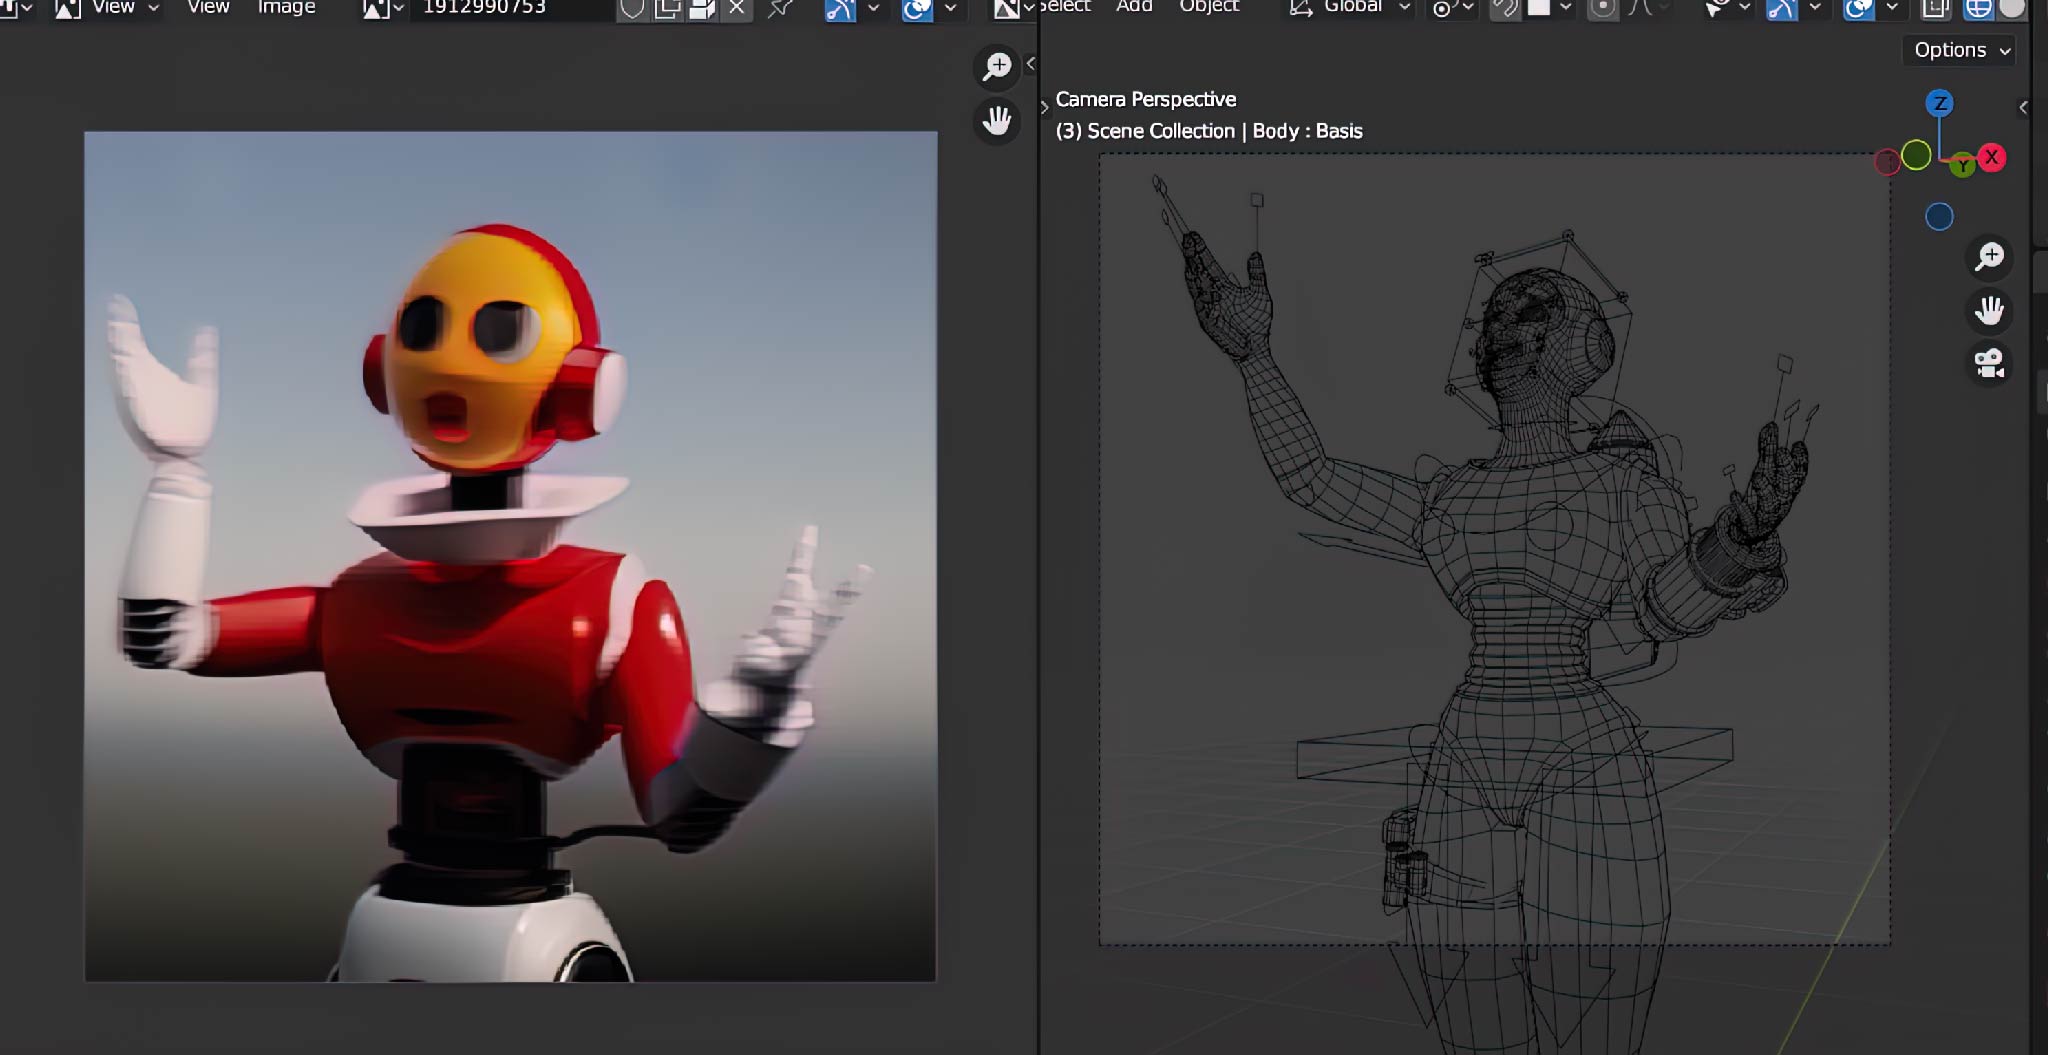2048x1055 pixels.
Task: Open image editor gizmo options arrow
Action: (x=873, y=8)
